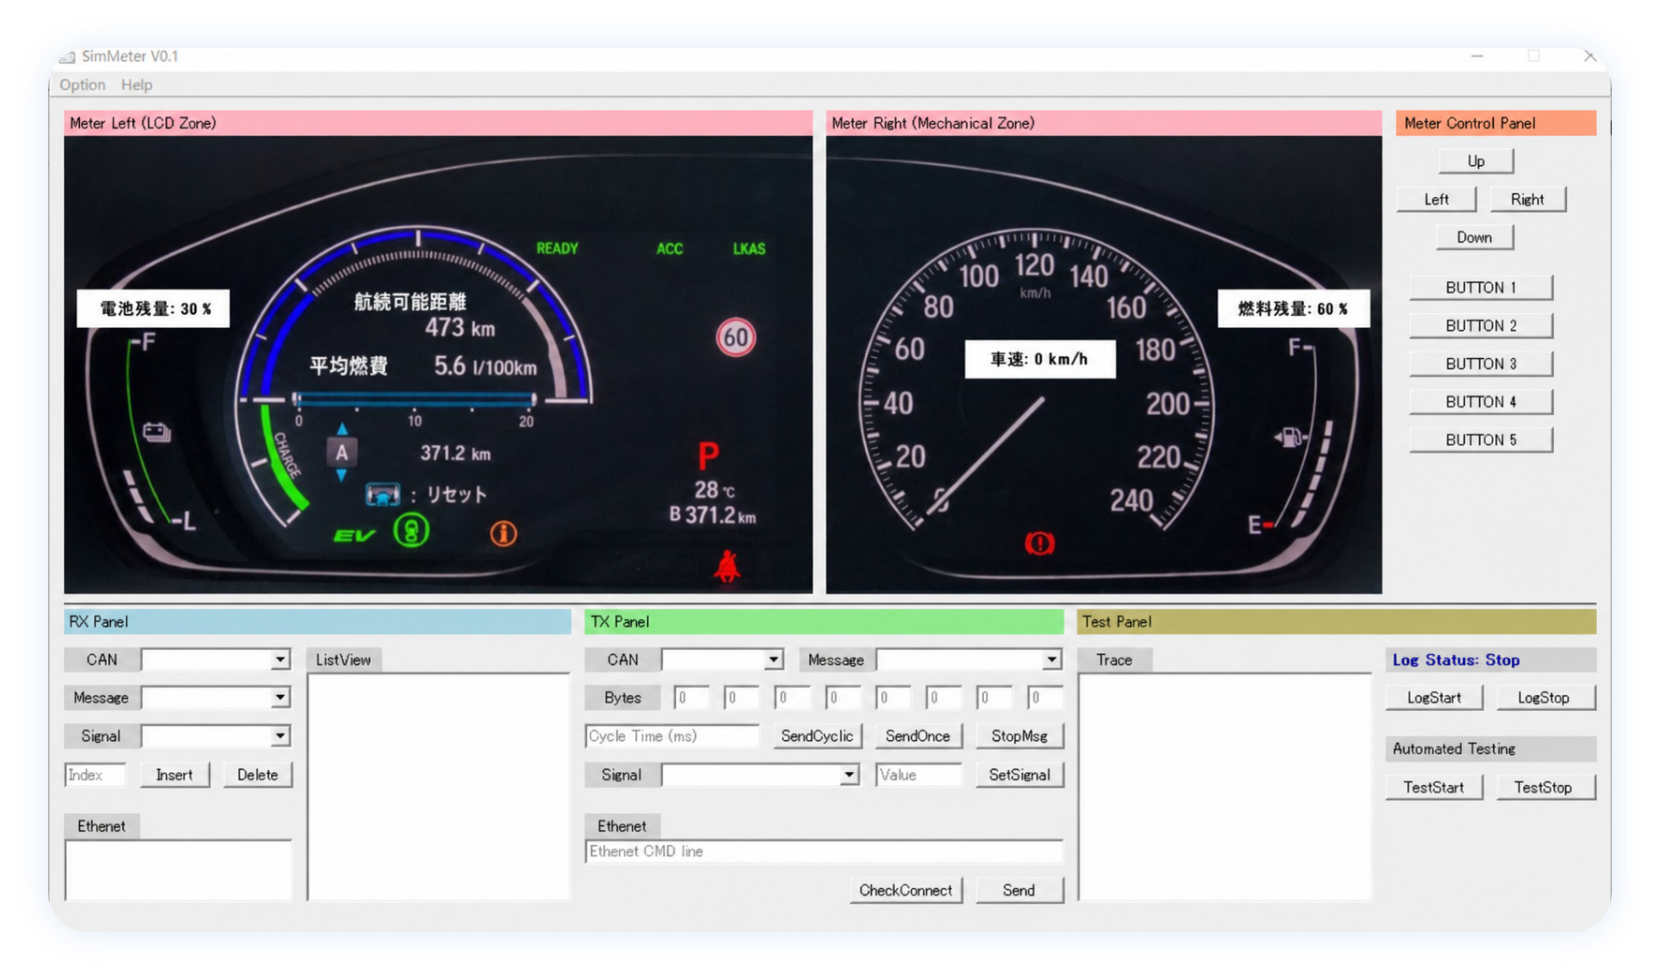This screenshot has width=1660, height=980.
Task: Click the average fuel consumption bar
Action: pos(415,399)
